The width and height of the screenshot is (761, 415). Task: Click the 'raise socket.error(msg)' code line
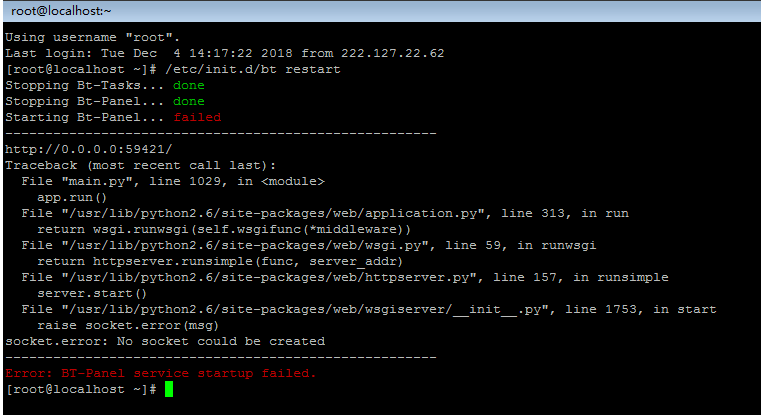pyautogui.click(x=128, y=325)
